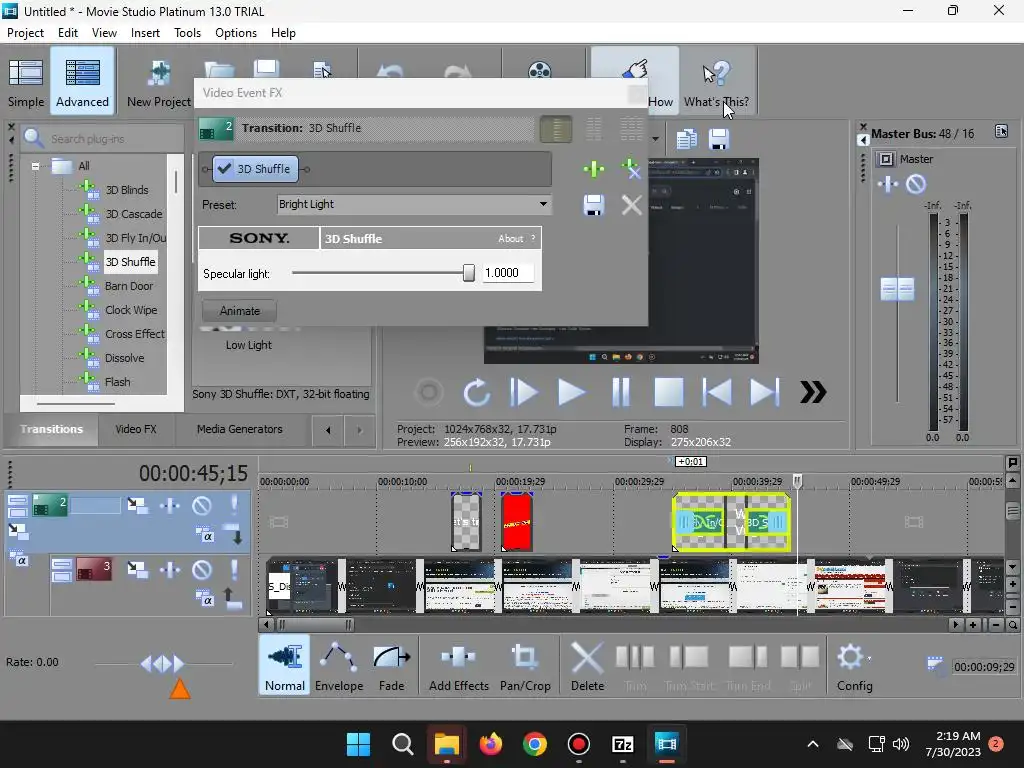Image resolution: width=1024 pixels, height=768 pixels.
Task: Toggle compositing mode alpha on track 3
Action: [x=205, y=600]
